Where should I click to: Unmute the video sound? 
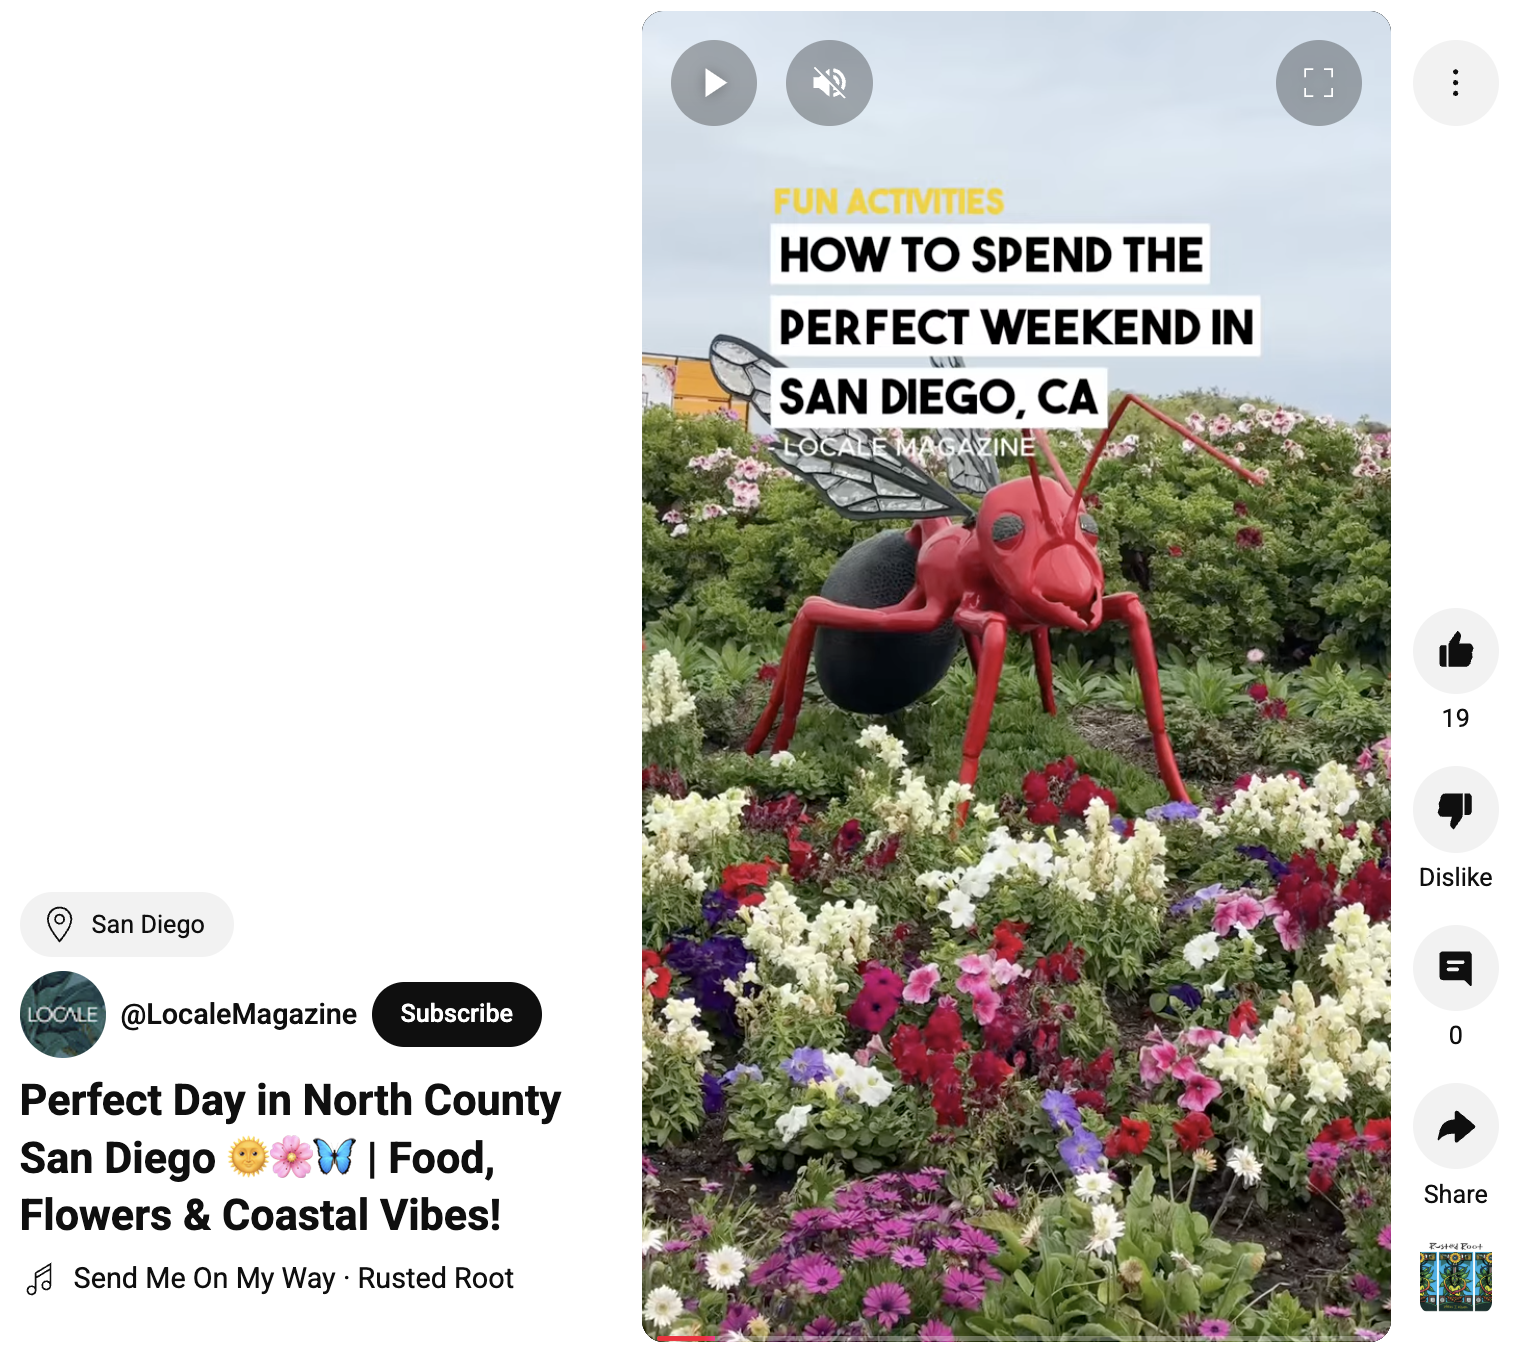(x=829, y=83)
